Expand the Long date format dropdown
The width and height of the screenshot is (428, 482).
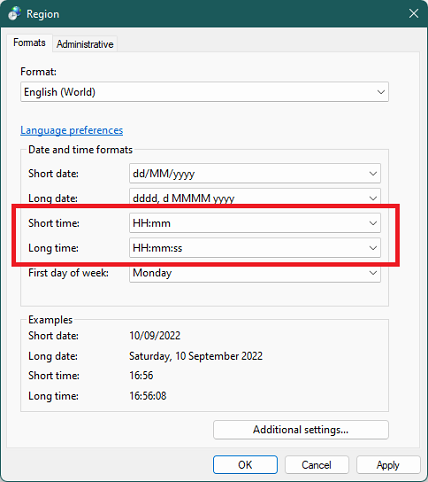(x=255, y=198)
